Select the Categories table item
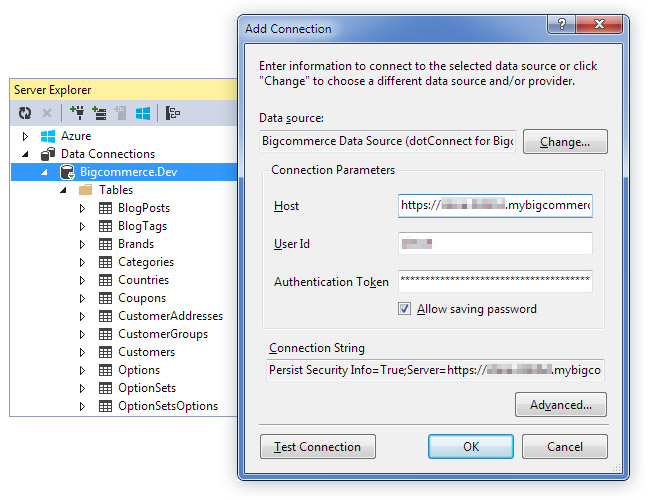Viewport: 650px width, 500px height. (x=145, y=262)
